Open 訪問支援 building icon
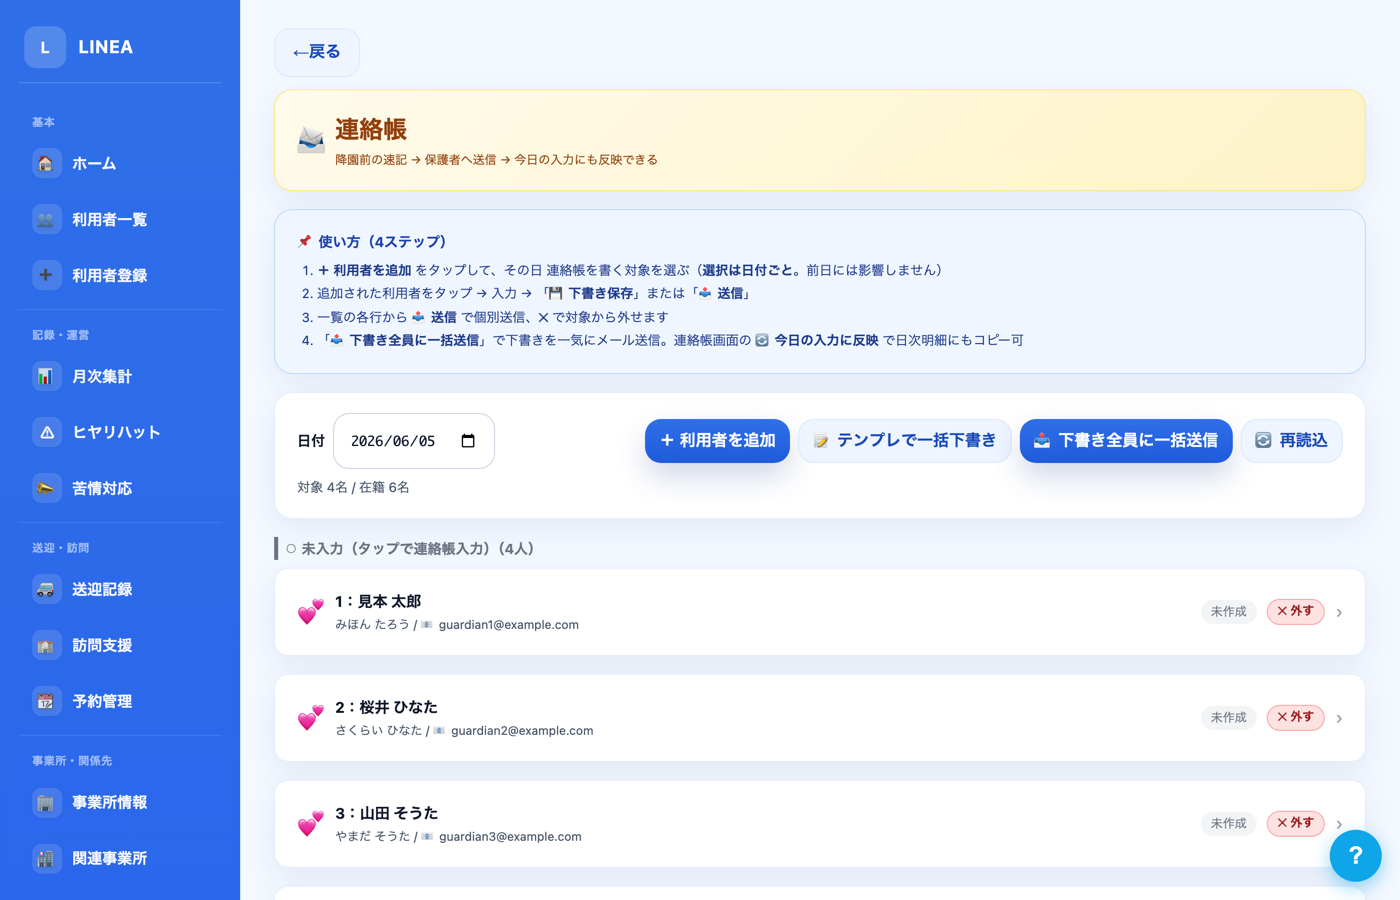Screen dimensions: 1400x900 [x=46, y=645]
